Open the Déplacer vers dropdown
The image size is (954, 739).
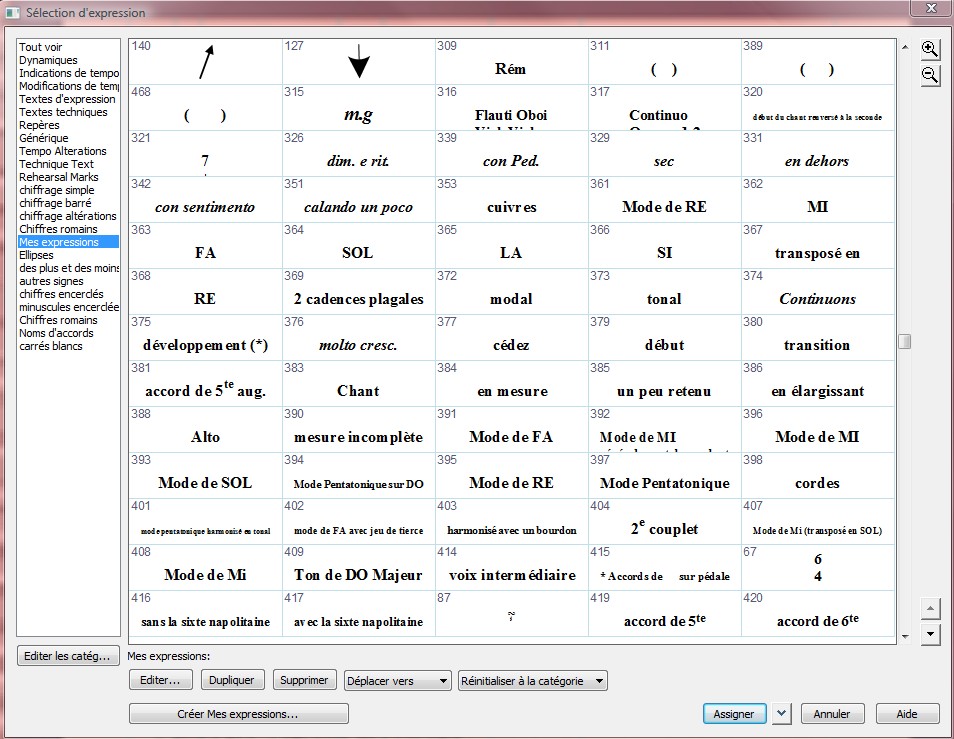click(397, 681)
